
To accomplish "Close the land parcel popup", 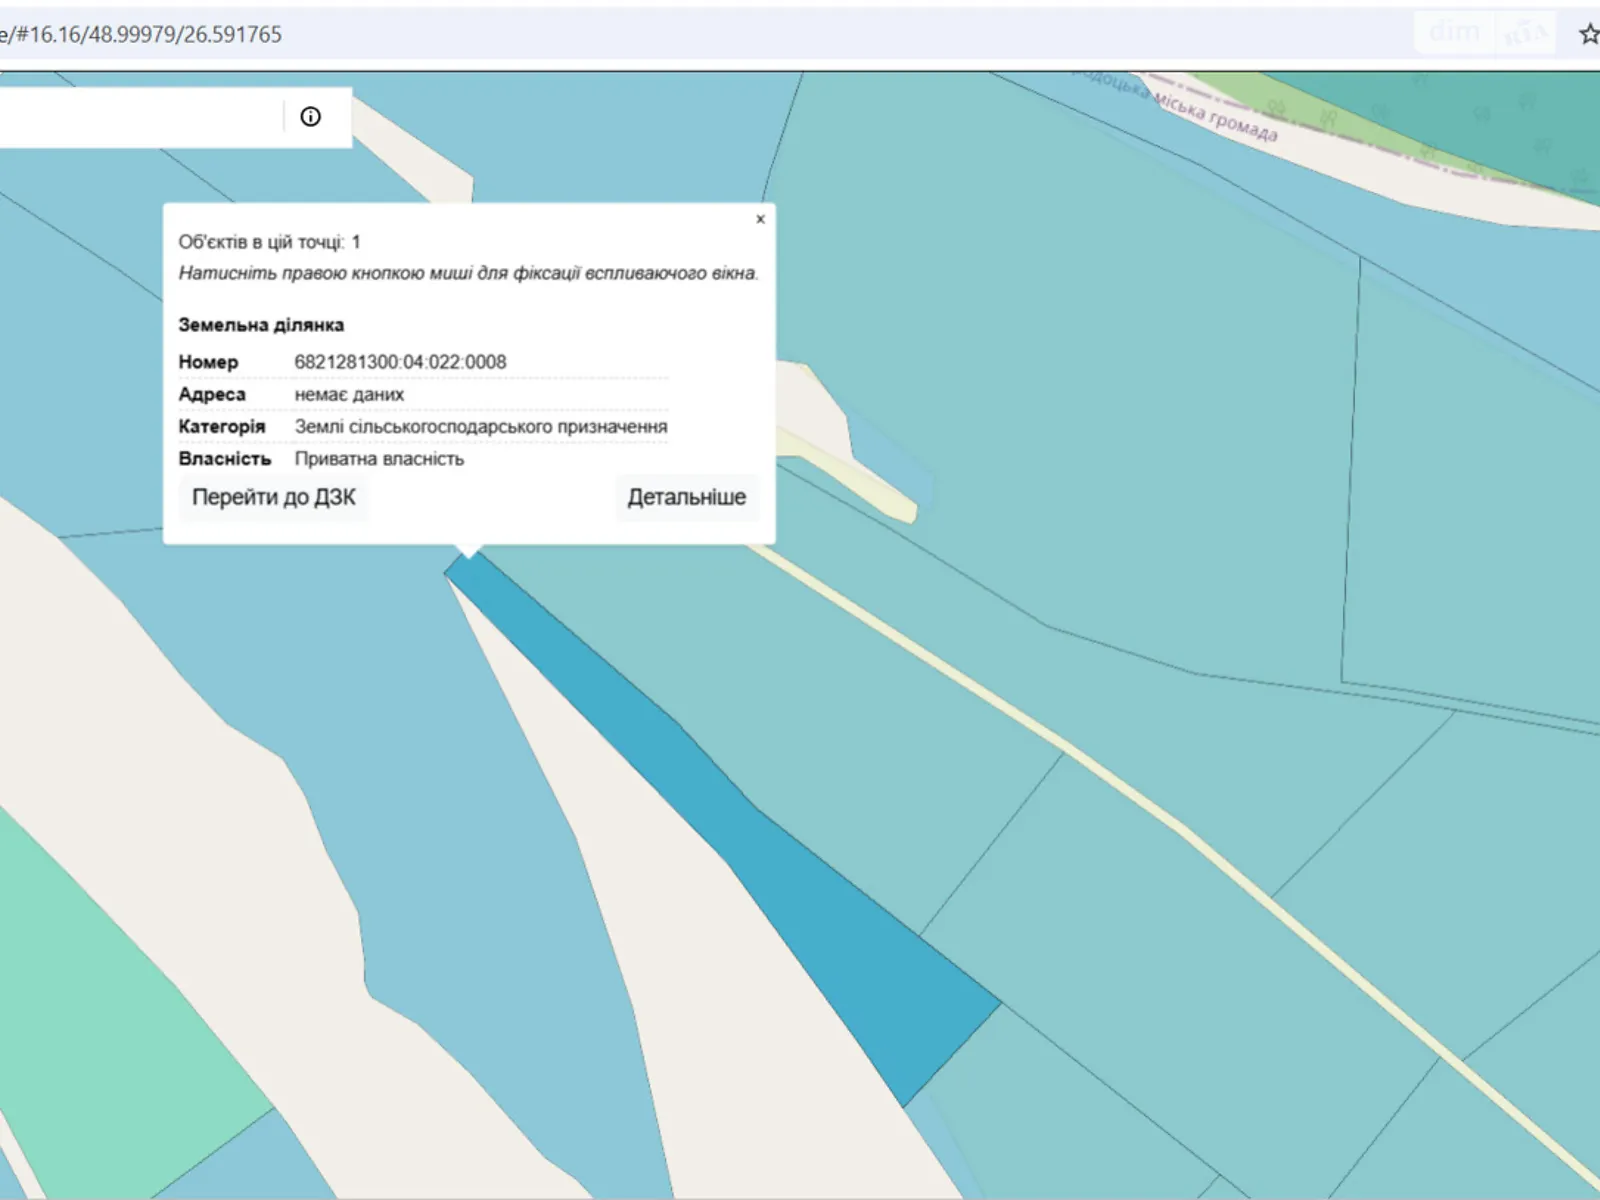I will tap(760, 219).
